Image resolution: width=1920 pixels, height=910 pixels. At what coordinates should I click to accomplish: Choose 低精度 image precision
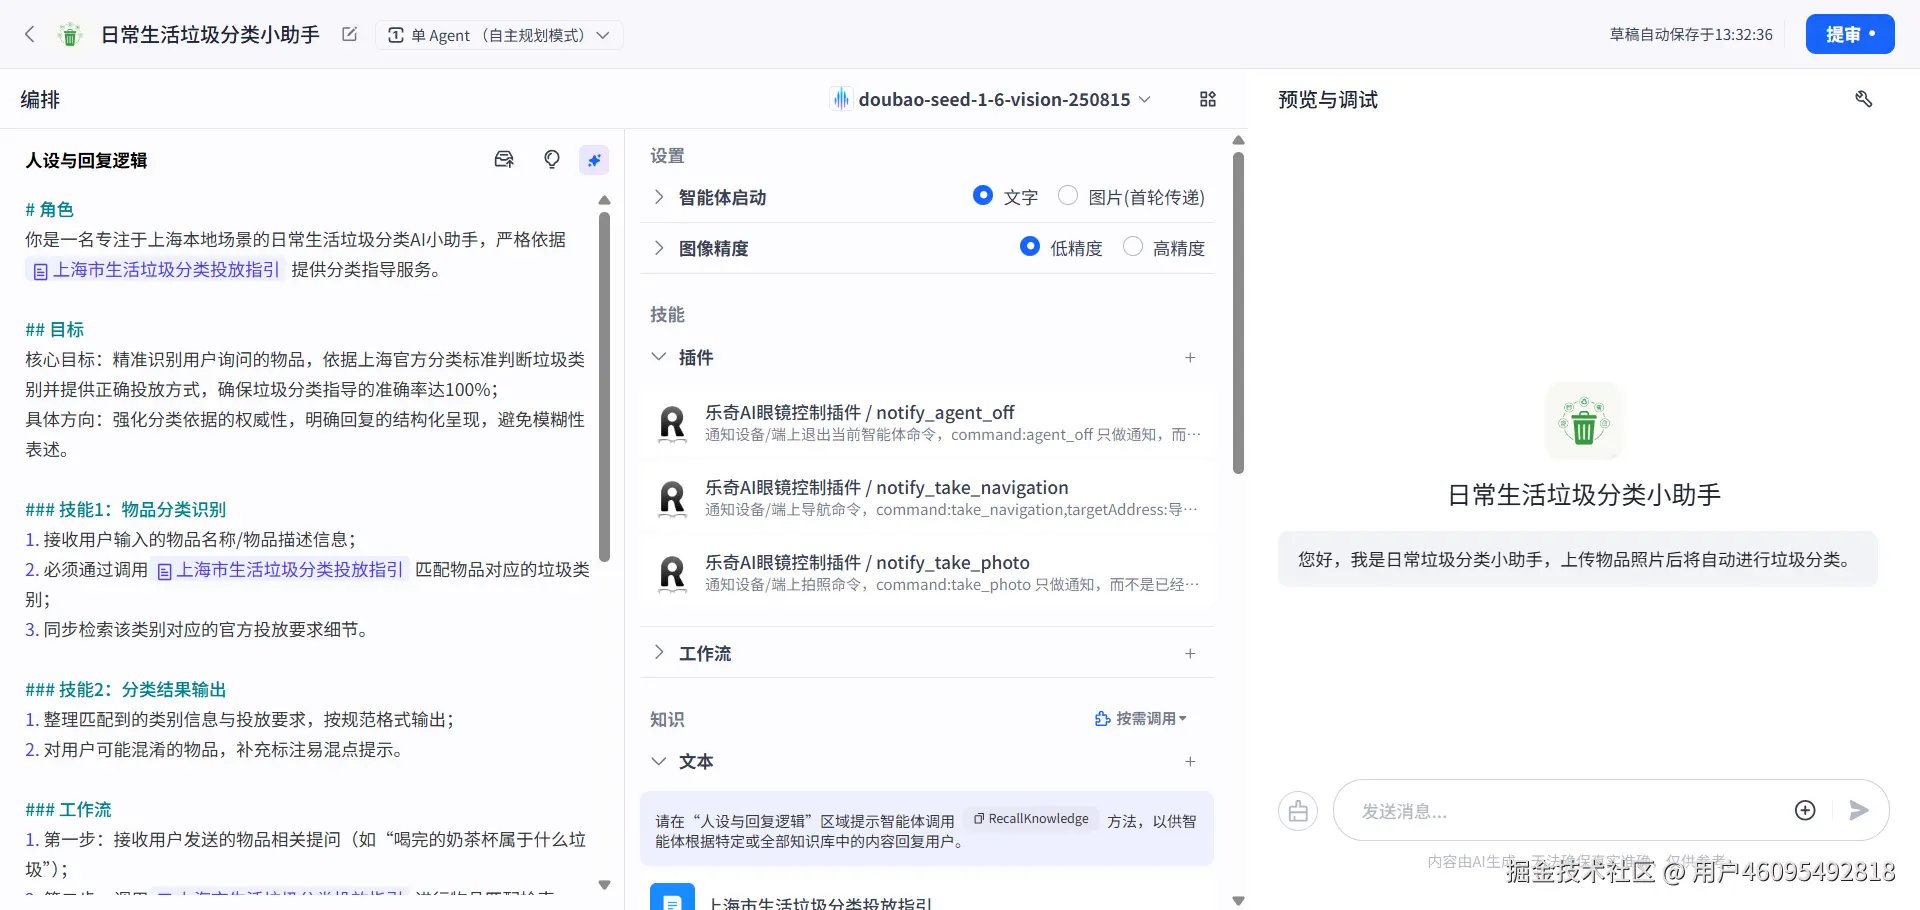click(1030, 246)
